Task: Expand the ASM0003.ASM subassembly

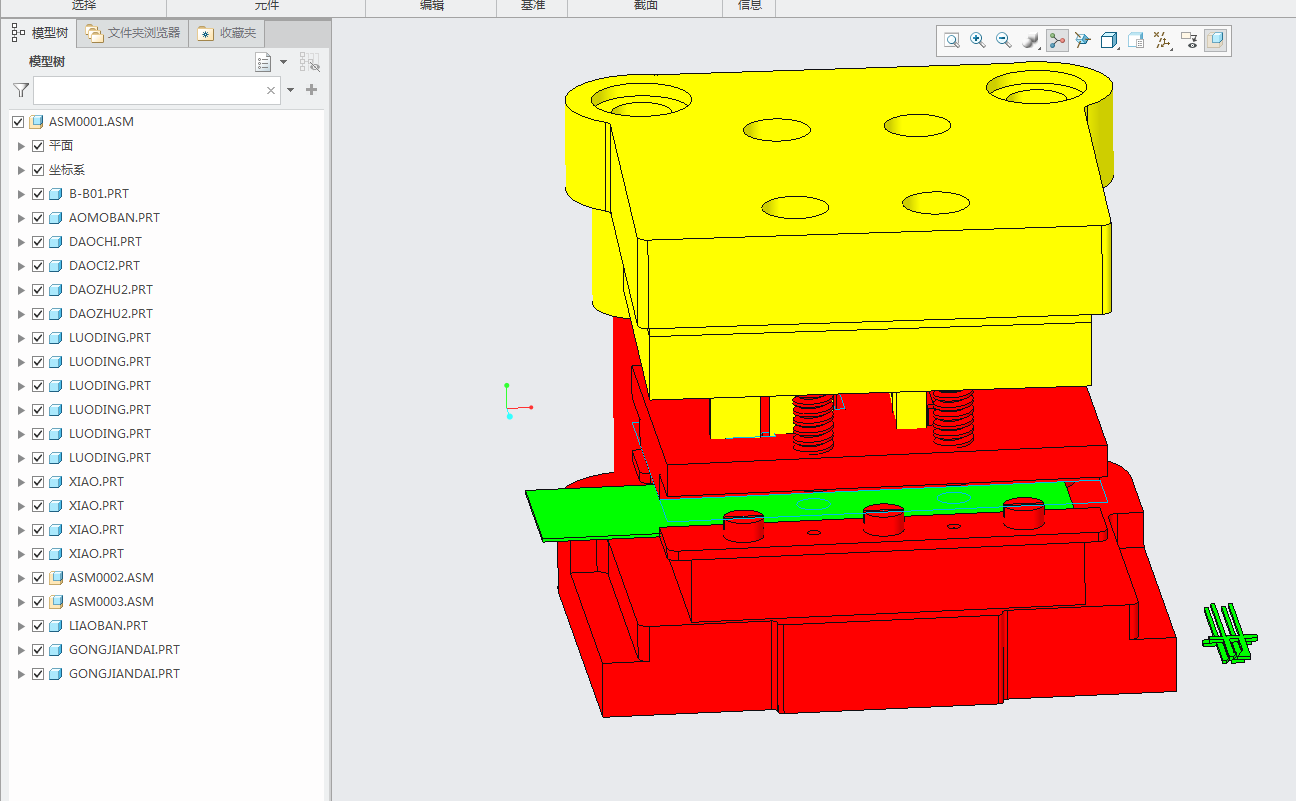Action: 21,602
